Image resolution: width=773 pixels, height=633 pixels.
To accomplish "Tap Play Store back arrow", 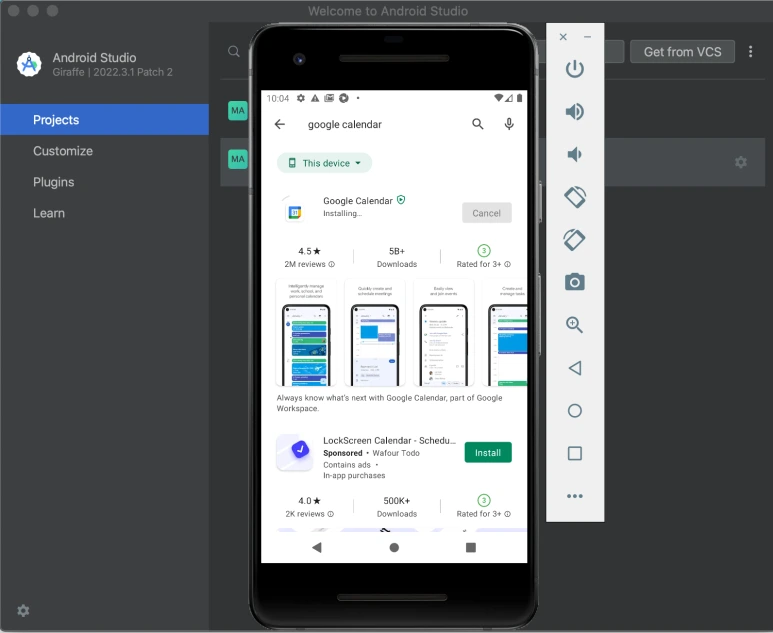I will (280, 124).
